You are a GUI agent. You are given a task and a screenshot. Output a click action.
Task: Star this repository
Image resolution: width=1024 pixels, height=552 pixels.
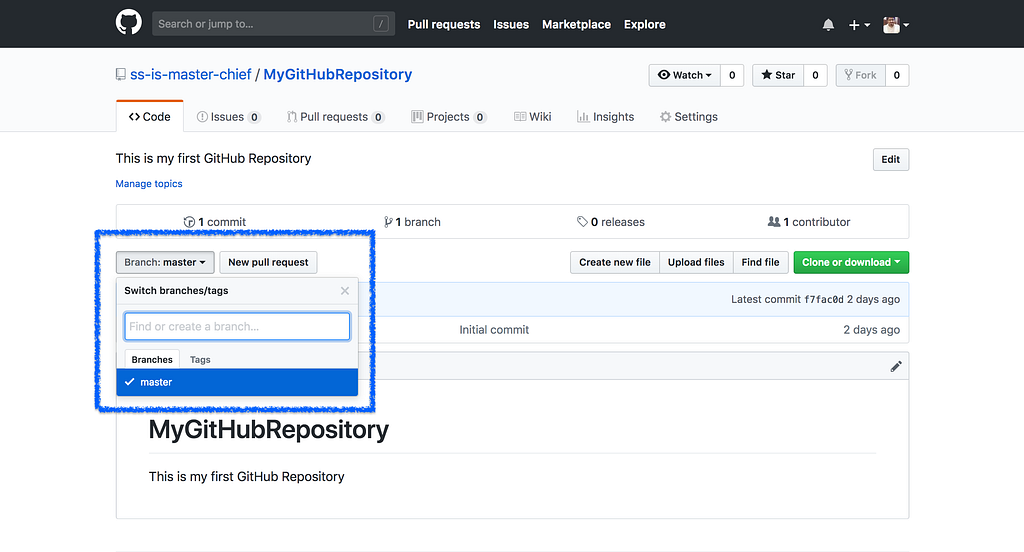coord(778,75)
